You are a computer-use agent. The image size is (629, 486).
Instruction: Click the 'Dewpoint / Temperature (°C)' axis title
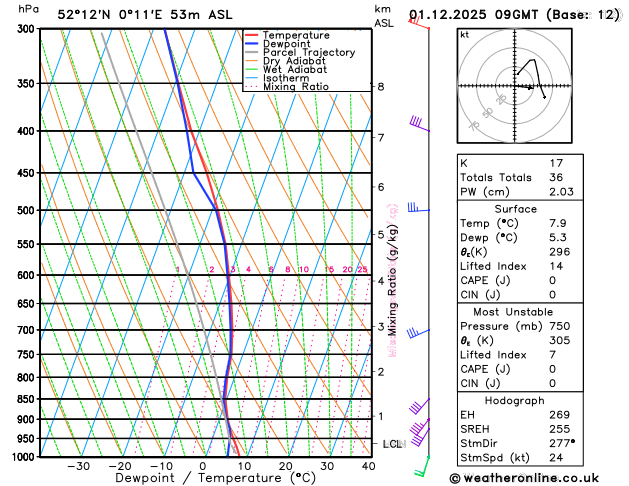click(215, 478)
